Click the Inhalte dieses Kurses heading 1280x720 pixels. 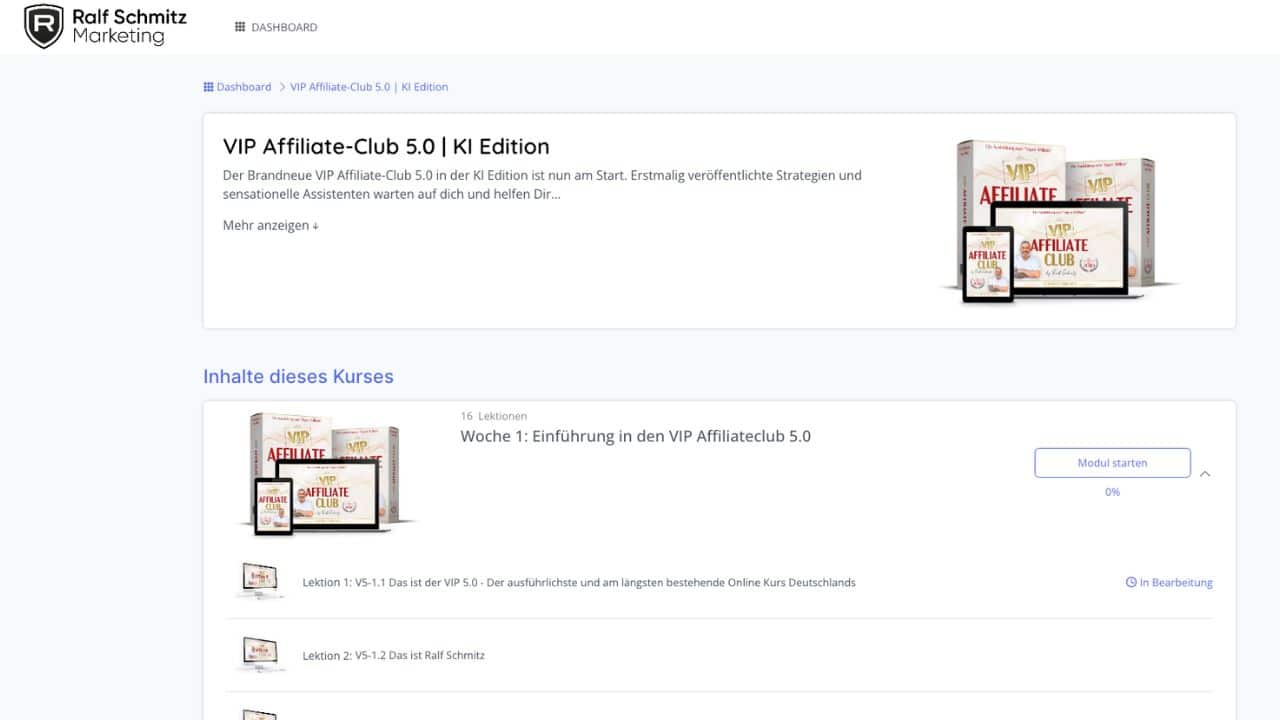(298, 377)
